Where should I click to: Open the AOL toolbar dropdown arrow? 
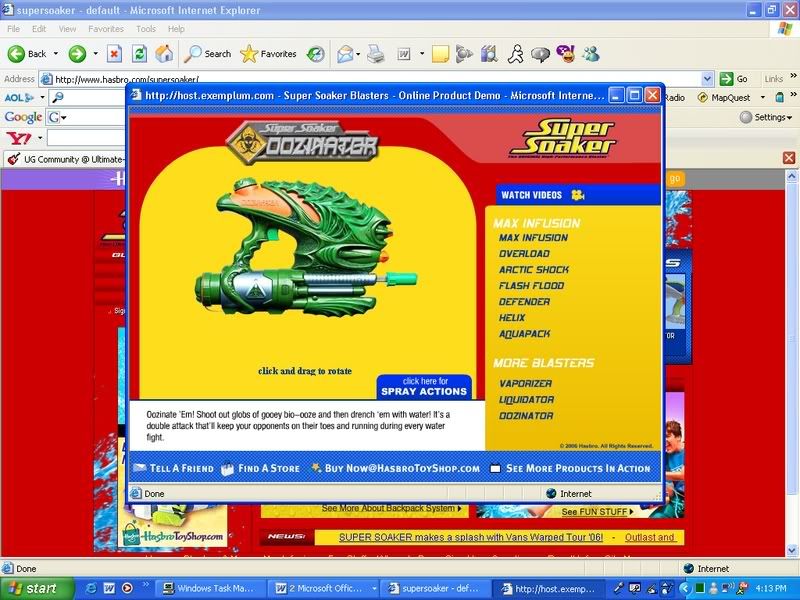tap(42, 97)
